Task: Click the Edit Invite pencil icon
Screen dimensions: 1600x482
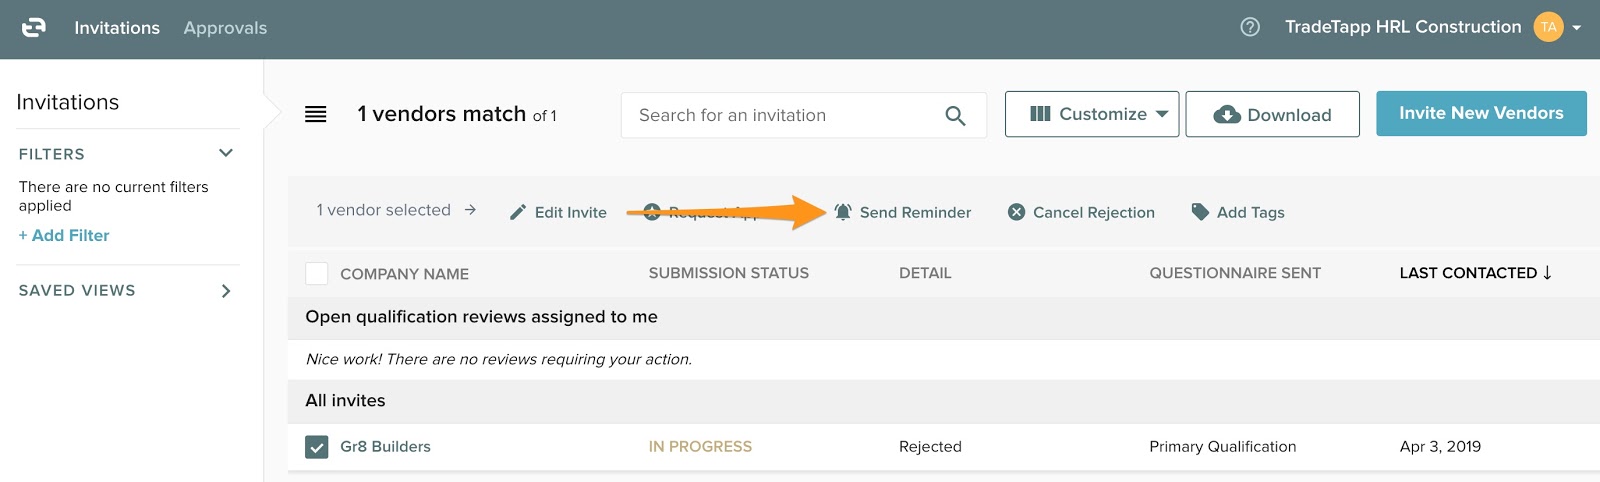Action: 518,212
